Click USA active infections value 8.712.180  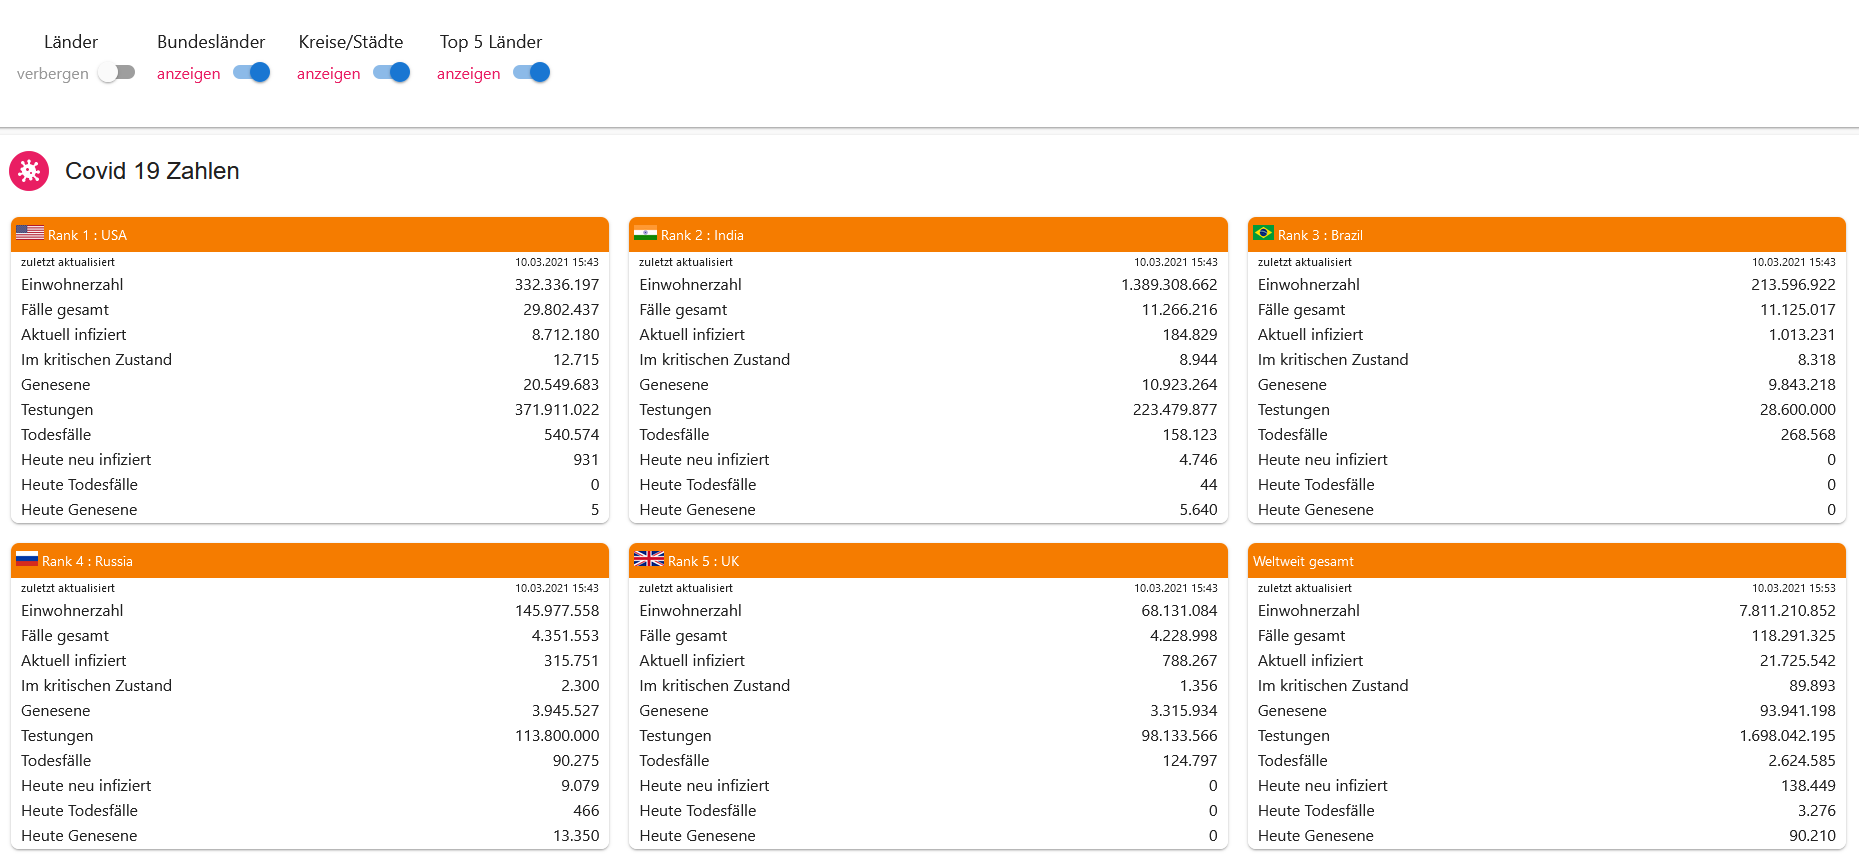point(565,335)
